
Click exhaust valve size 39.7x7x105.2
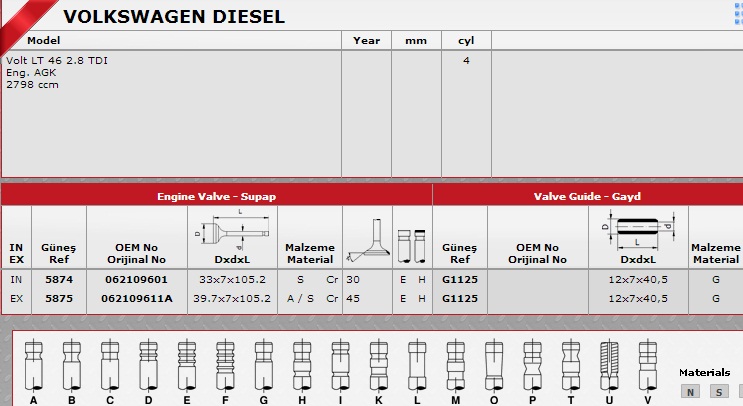pos(232,298)
